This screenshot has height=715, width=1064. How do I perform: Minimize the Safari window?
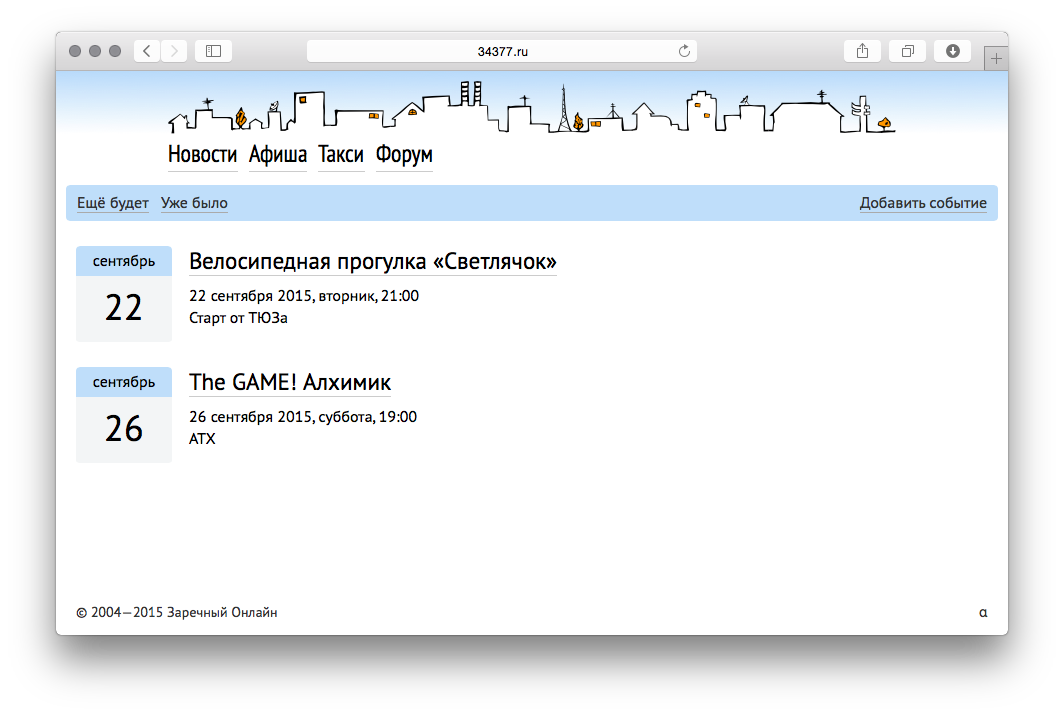95,51
